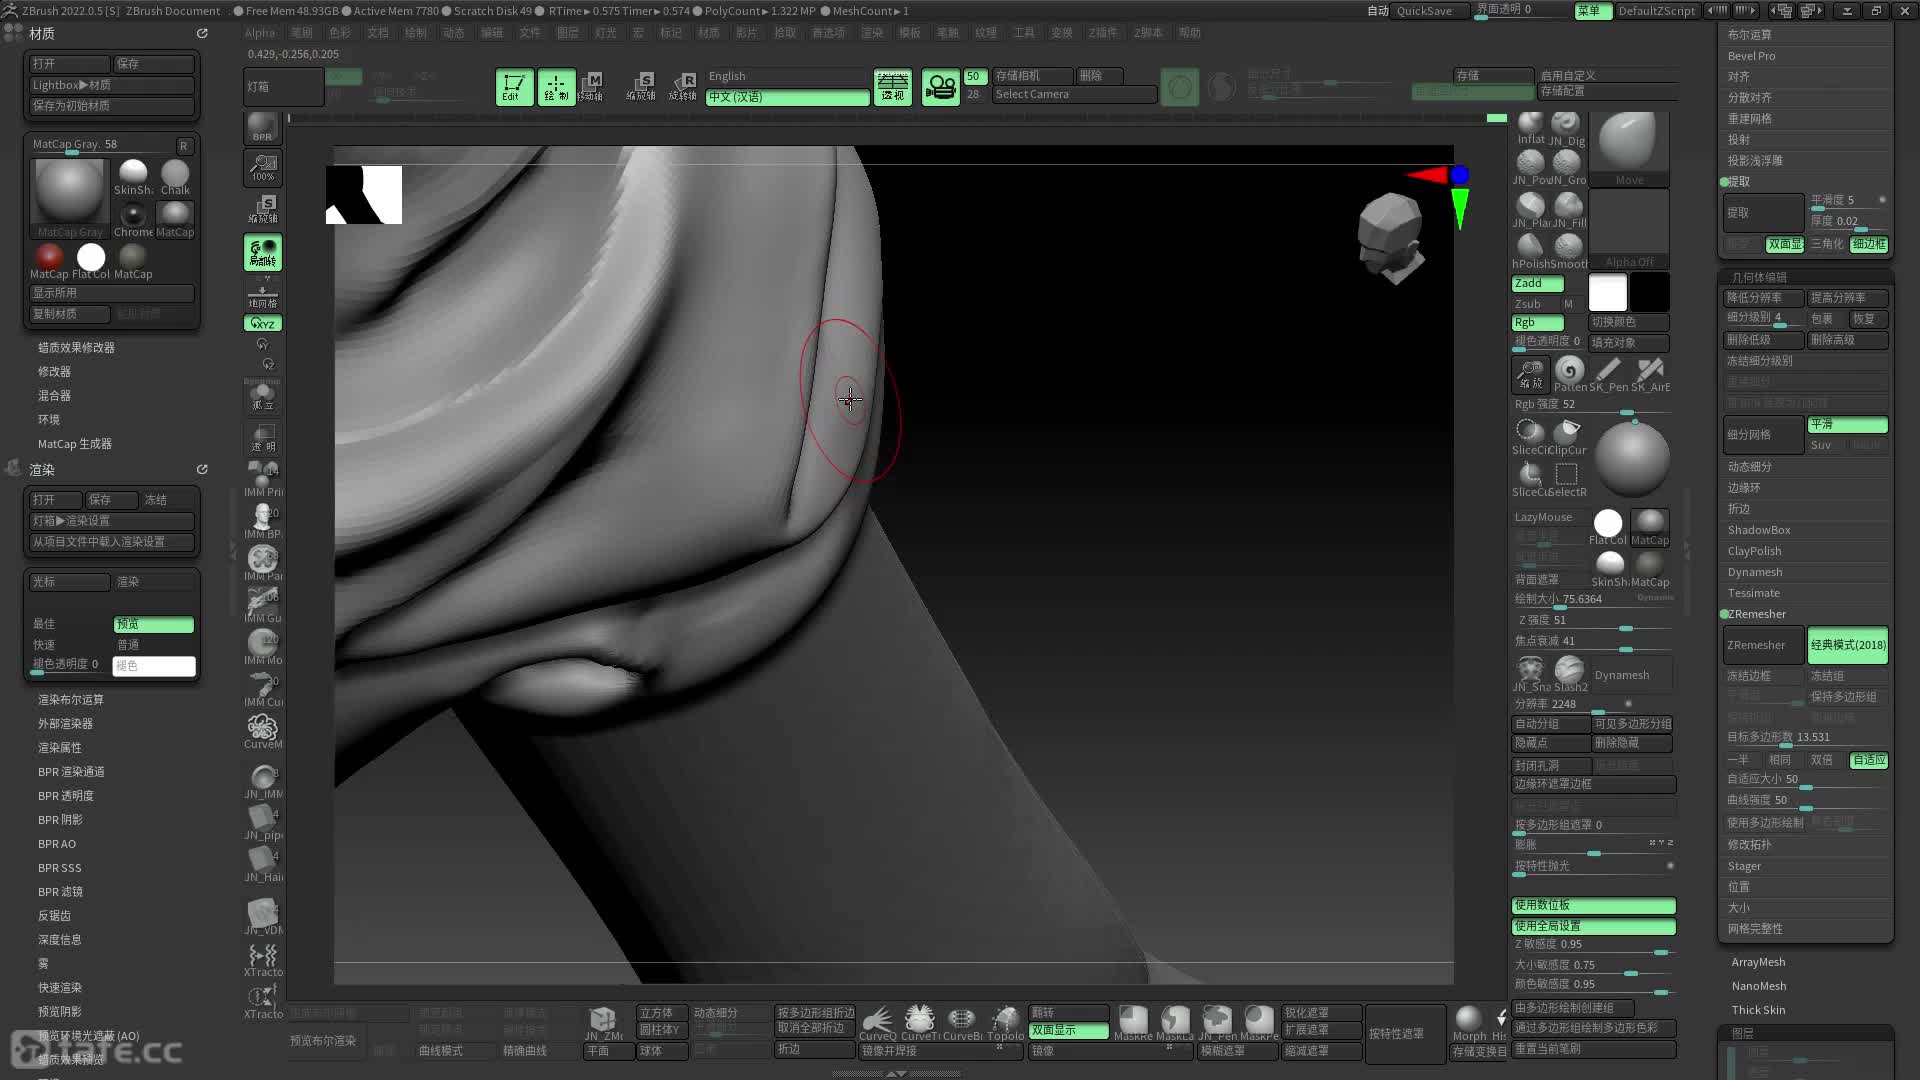Toggle 平滑 (Smt) subdivision option
The image size is (1920, 1080).
pyautogui.click(x=1847, y=425)
